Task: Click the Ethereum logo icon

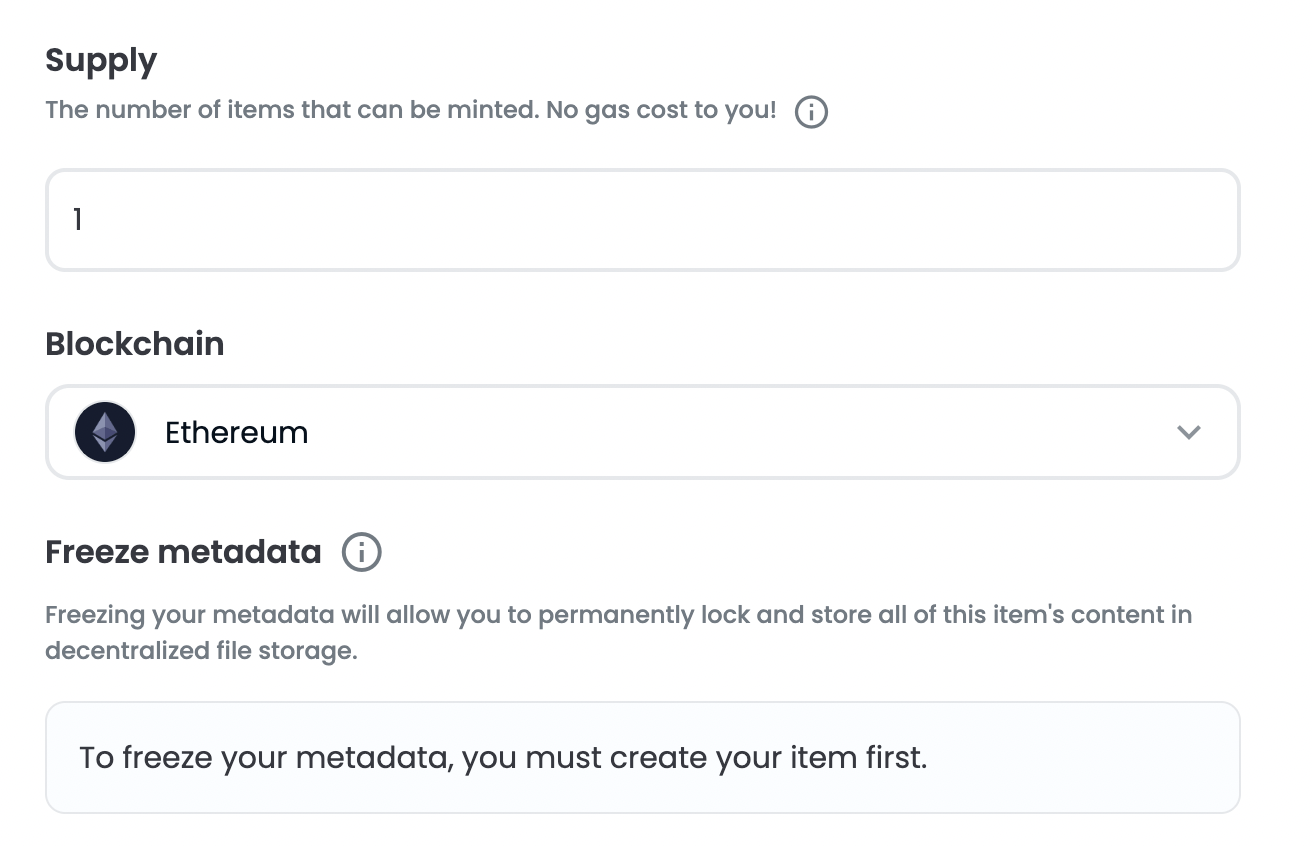Action: (x=105, y=432)
